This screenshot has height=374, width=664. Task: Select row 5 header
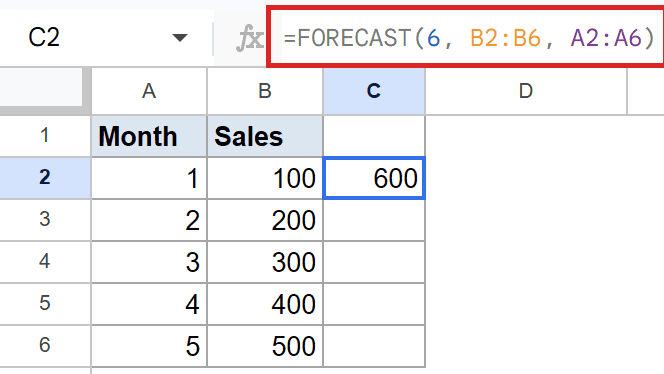point(45,303)
